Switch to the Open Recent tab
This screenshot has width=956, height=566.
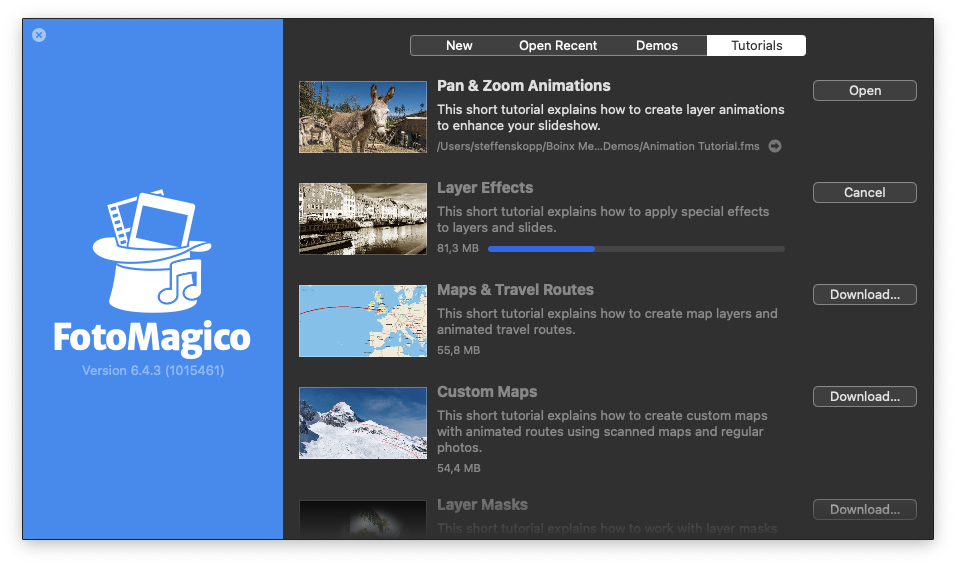(558, 46)
